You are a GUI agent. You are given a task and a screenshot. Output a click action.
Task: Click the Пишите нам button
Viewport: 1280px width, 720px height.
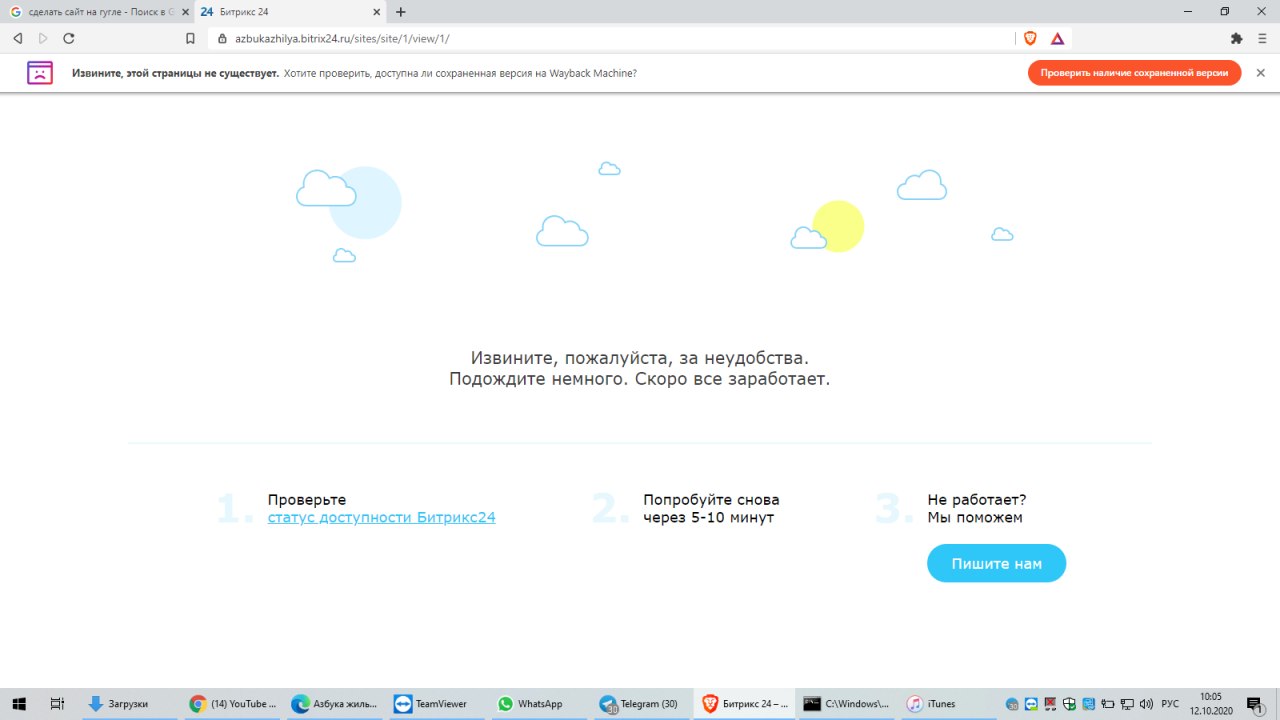(x=996, y=564)
